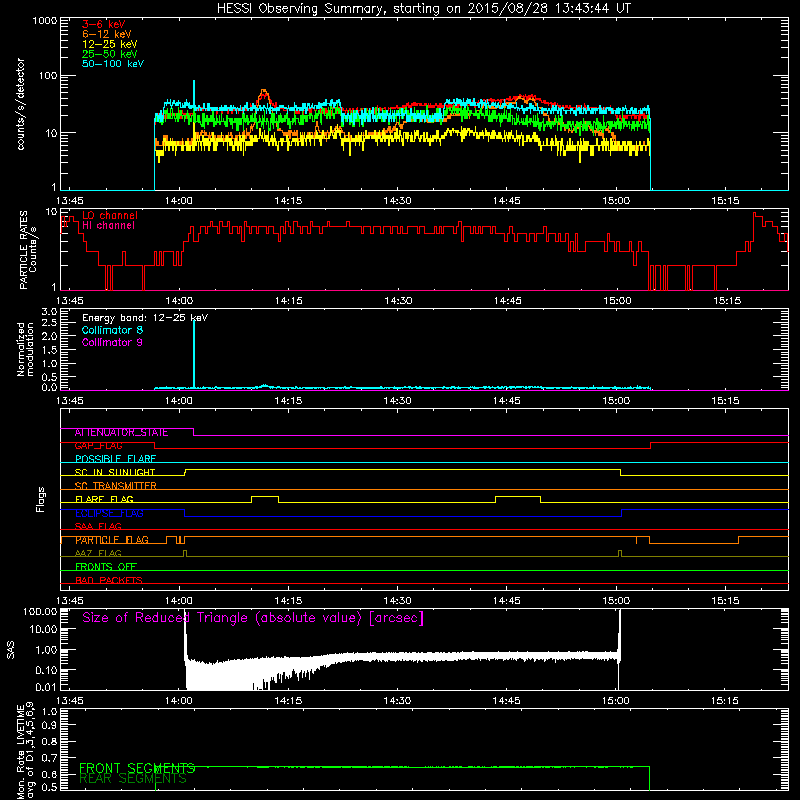
Task: Click the Normalized modulation axis label
Action: click(x=26, y=349)
